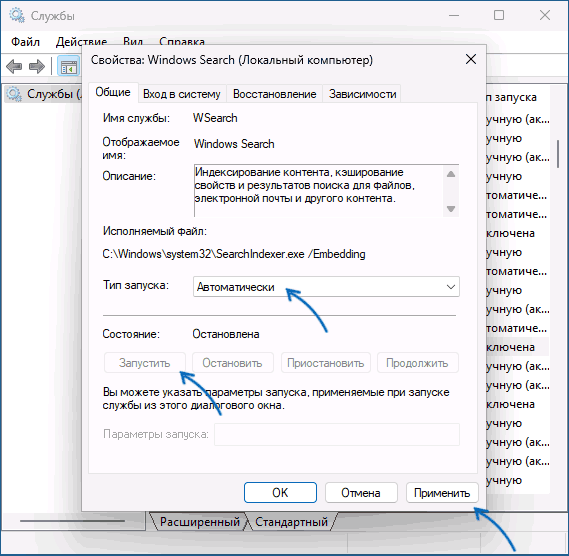
Task: Open the Действие menu
Action: (81, 42)
